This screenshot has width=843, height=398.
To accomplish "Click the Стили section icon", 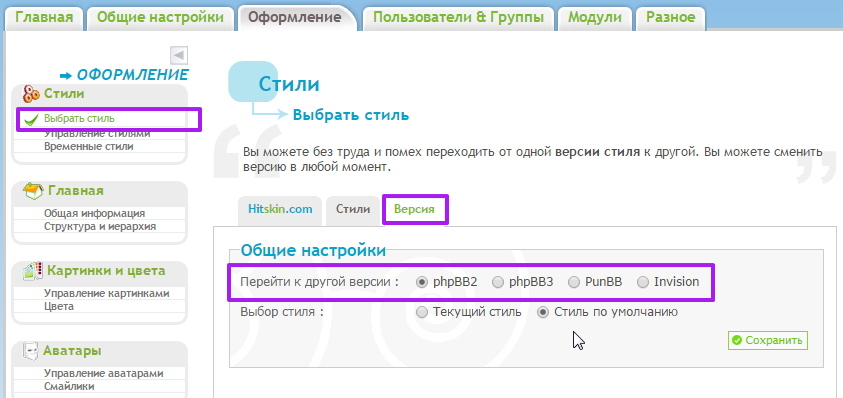I will [x=31, y=94].
